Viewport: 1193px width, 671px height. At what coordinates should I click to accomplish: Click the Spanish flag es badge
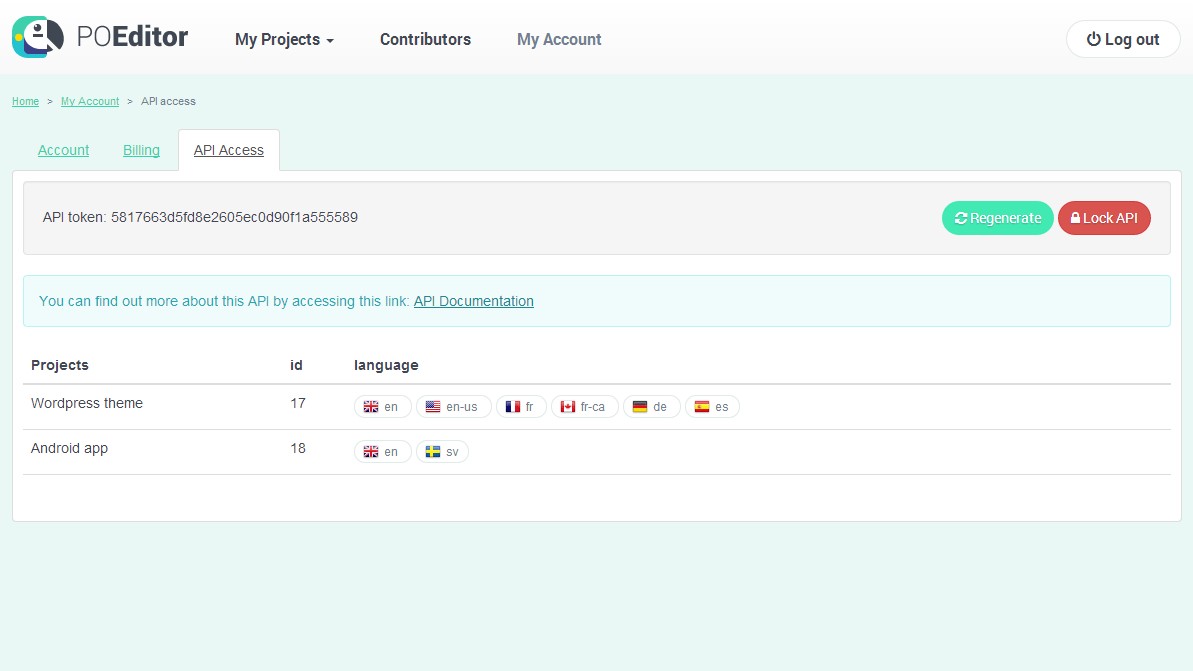point(712,407)
